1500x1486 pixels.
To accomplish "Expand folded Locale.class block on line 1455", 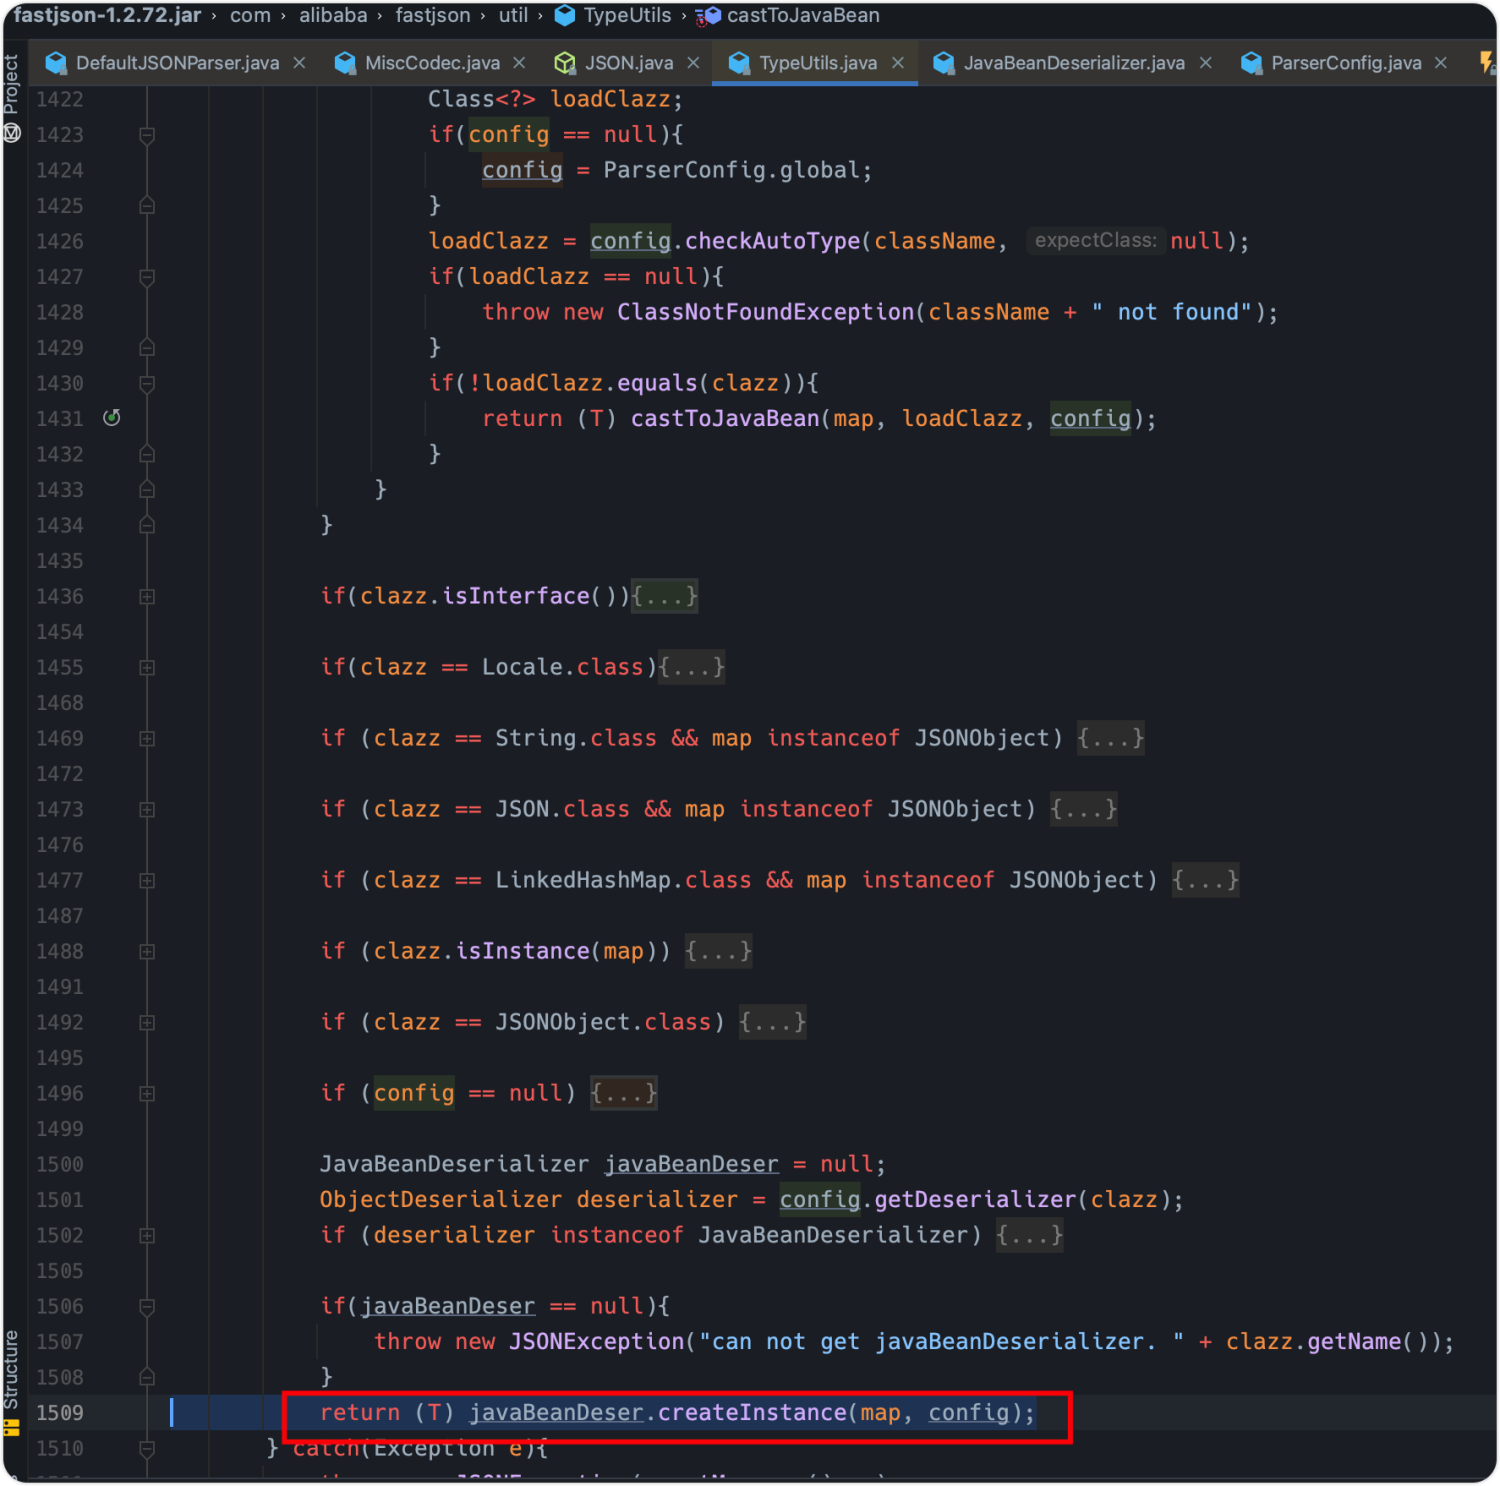I will (x=147, y=668).
